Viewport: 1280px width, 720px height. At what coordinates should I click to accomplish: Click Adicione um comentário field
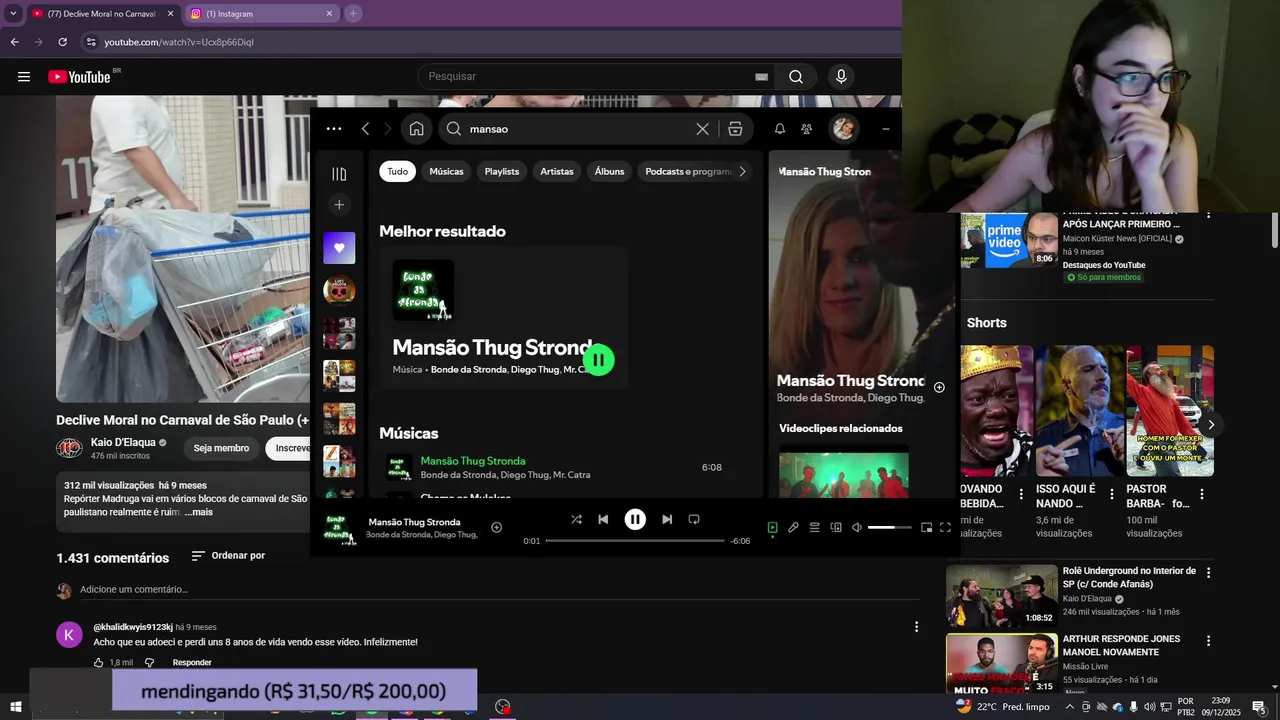(498, 590)
